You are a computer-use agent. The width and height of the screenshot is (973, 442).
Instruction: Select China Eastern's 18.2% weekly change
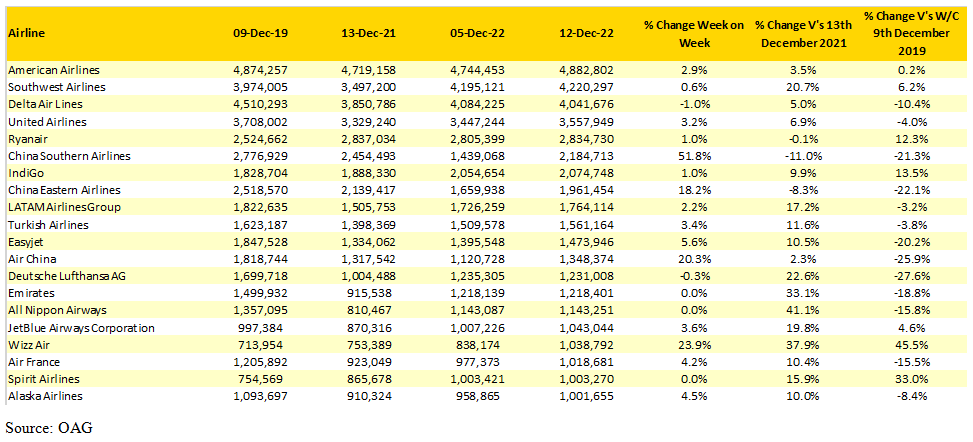pyautogui.click(x=694, y=189)
